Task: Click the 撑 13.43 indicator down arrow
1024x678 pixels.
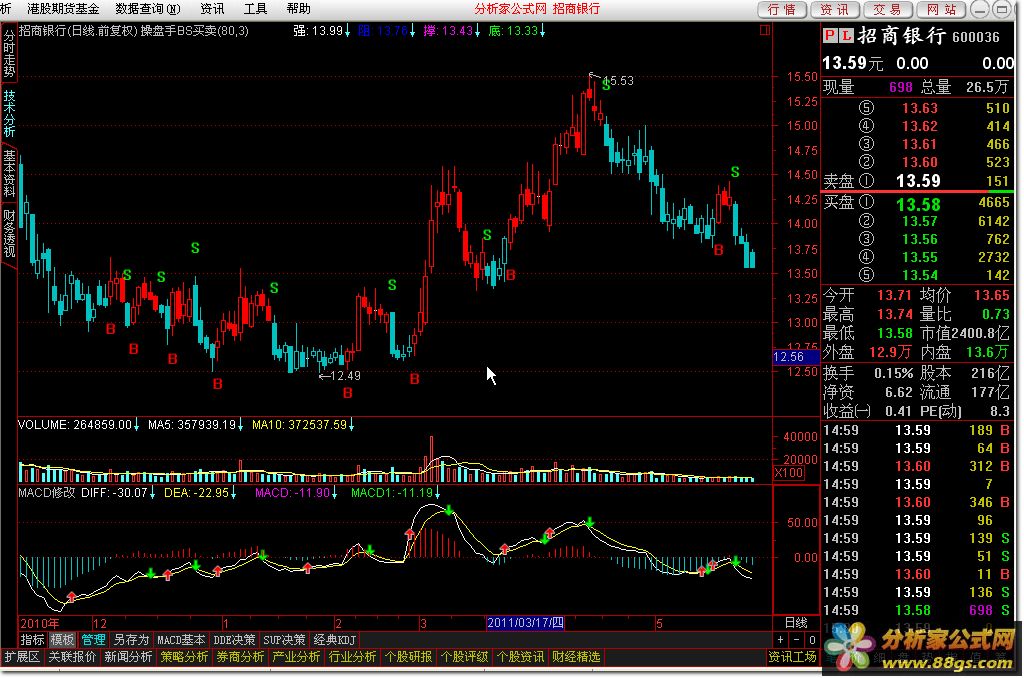Action: pos(477,31)
